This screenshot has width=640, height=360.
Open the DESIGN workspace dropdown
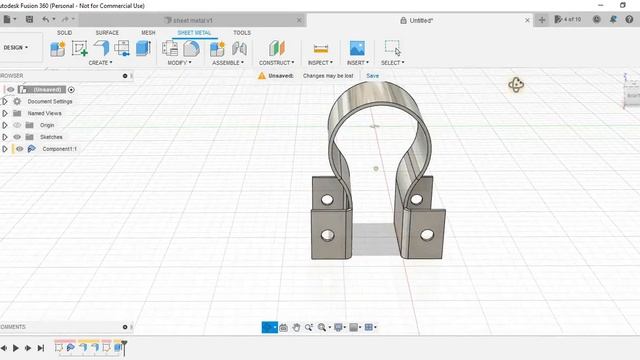(x=16, y=48)
